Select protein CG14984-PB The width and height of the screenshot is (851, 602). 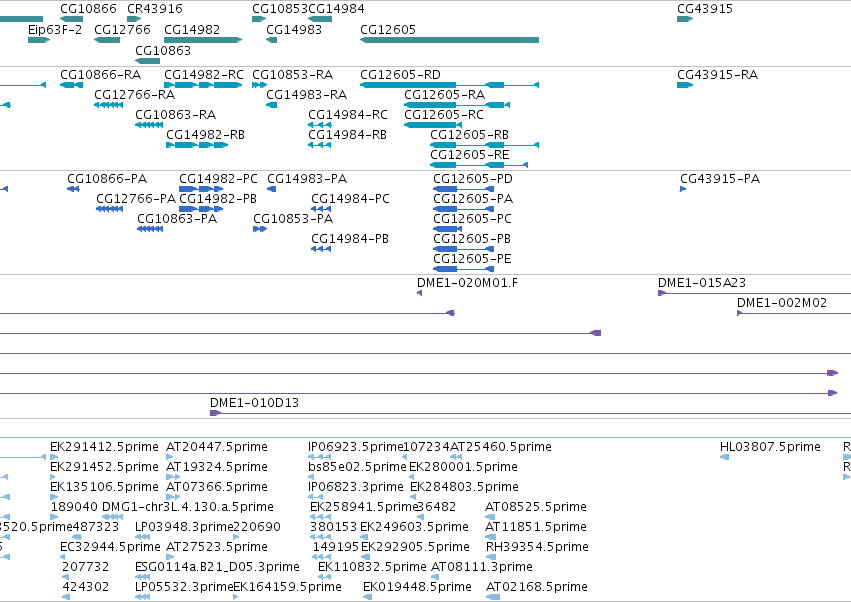pos(350,239)
